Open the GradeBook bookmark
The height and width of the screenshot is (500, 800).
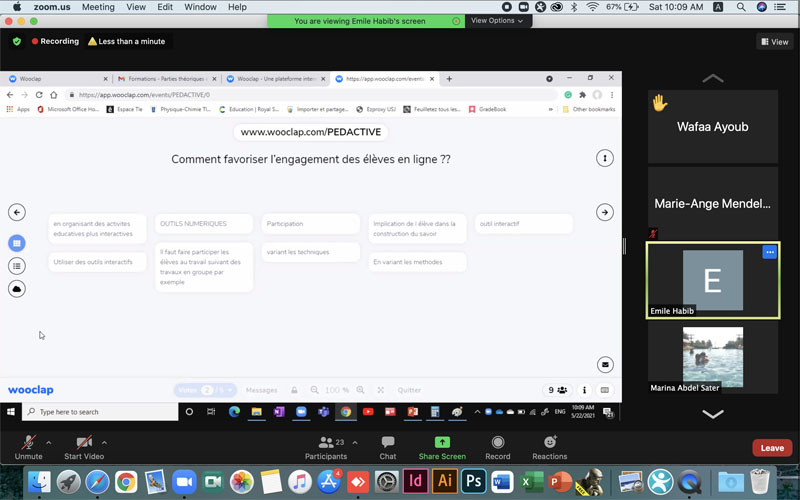click(487, 109)
